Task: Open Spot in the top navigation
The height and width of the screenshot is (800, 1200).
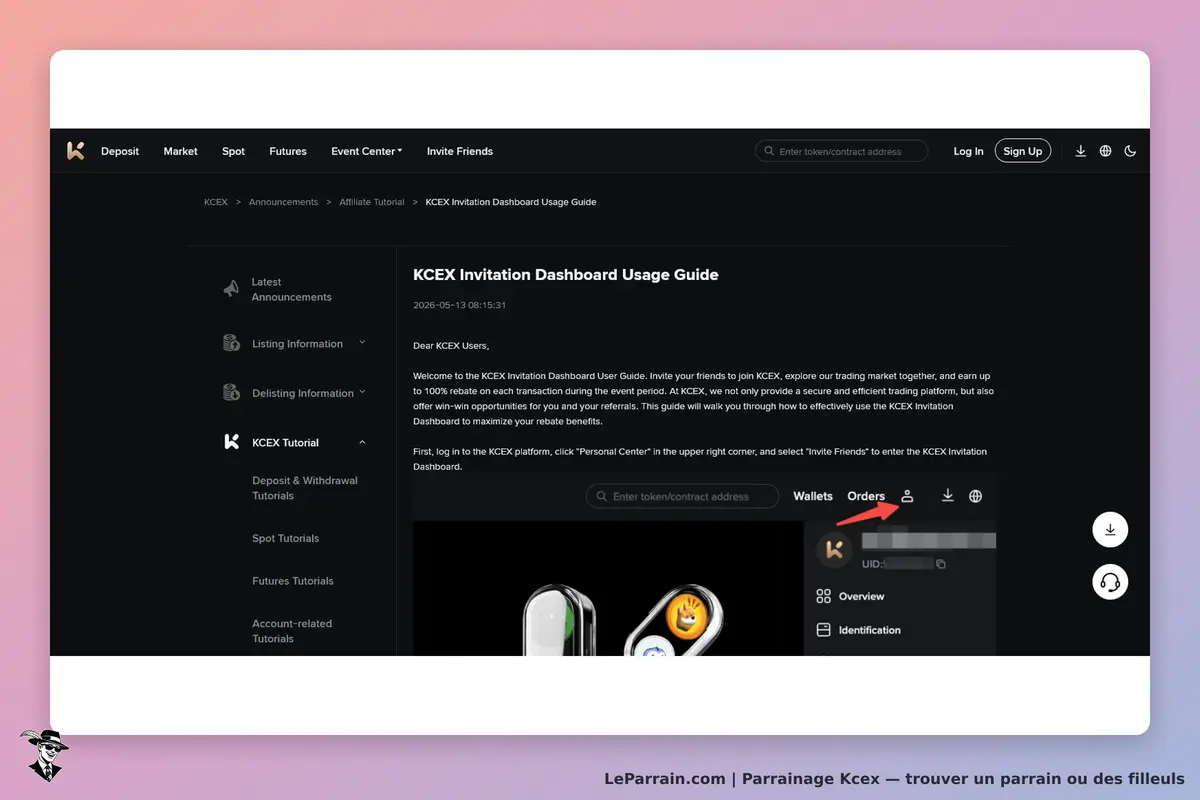Action: pyautogui.click(x=233, y=151)
